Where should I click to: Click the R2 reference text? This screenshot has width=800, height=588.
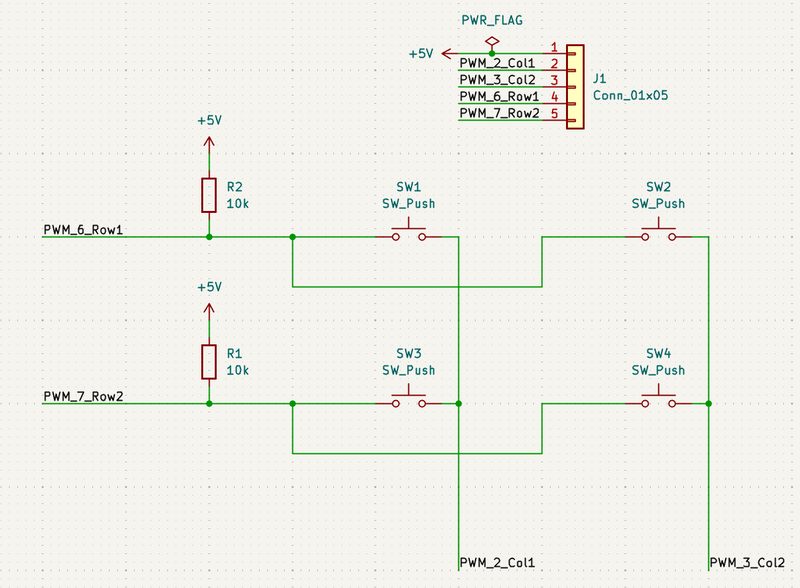pos(235,187)
